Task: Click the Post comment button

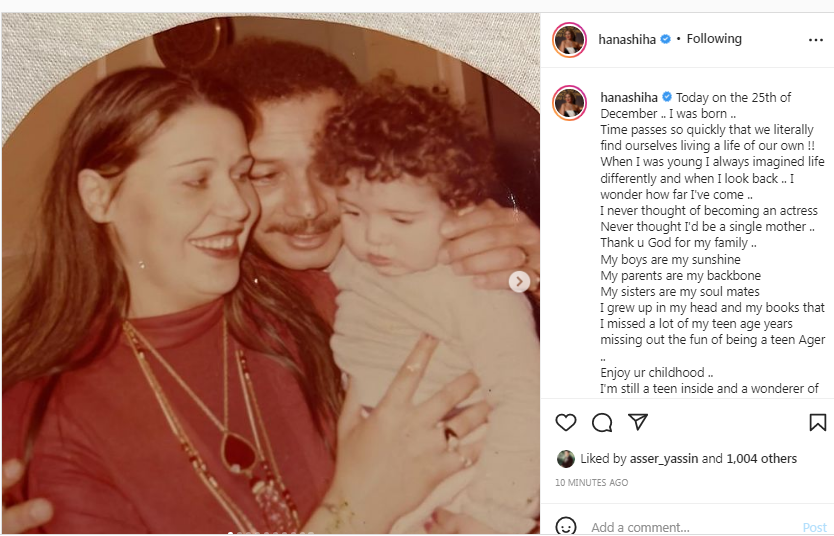Action: pos(814,527)
